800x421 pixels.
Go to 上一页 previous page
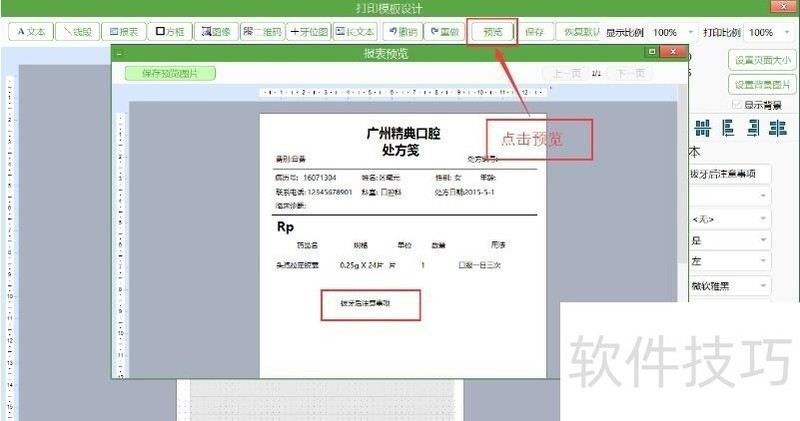567,73
